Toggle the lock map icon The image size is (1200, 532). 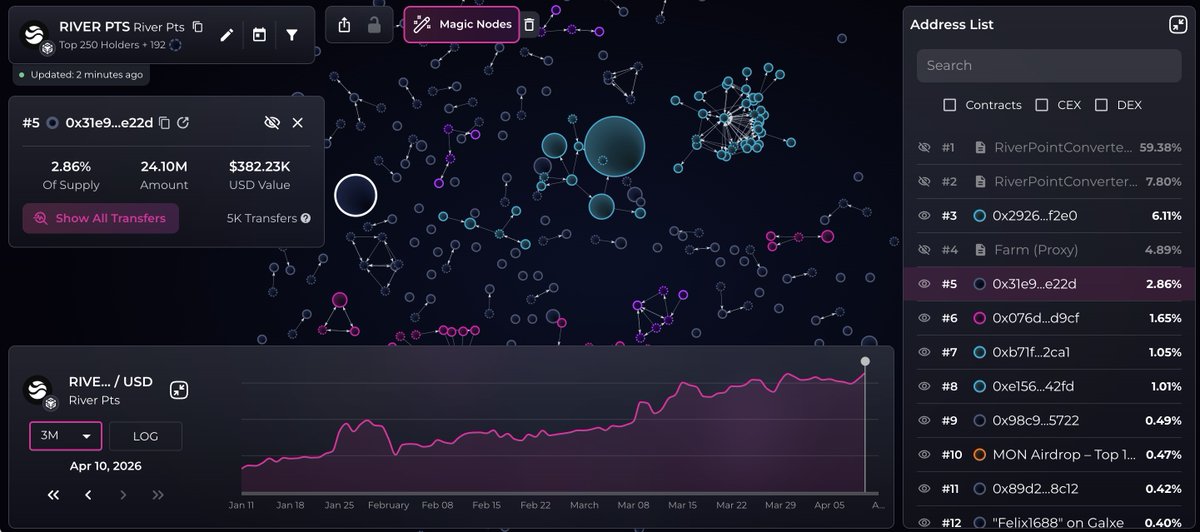coord(374,25)
